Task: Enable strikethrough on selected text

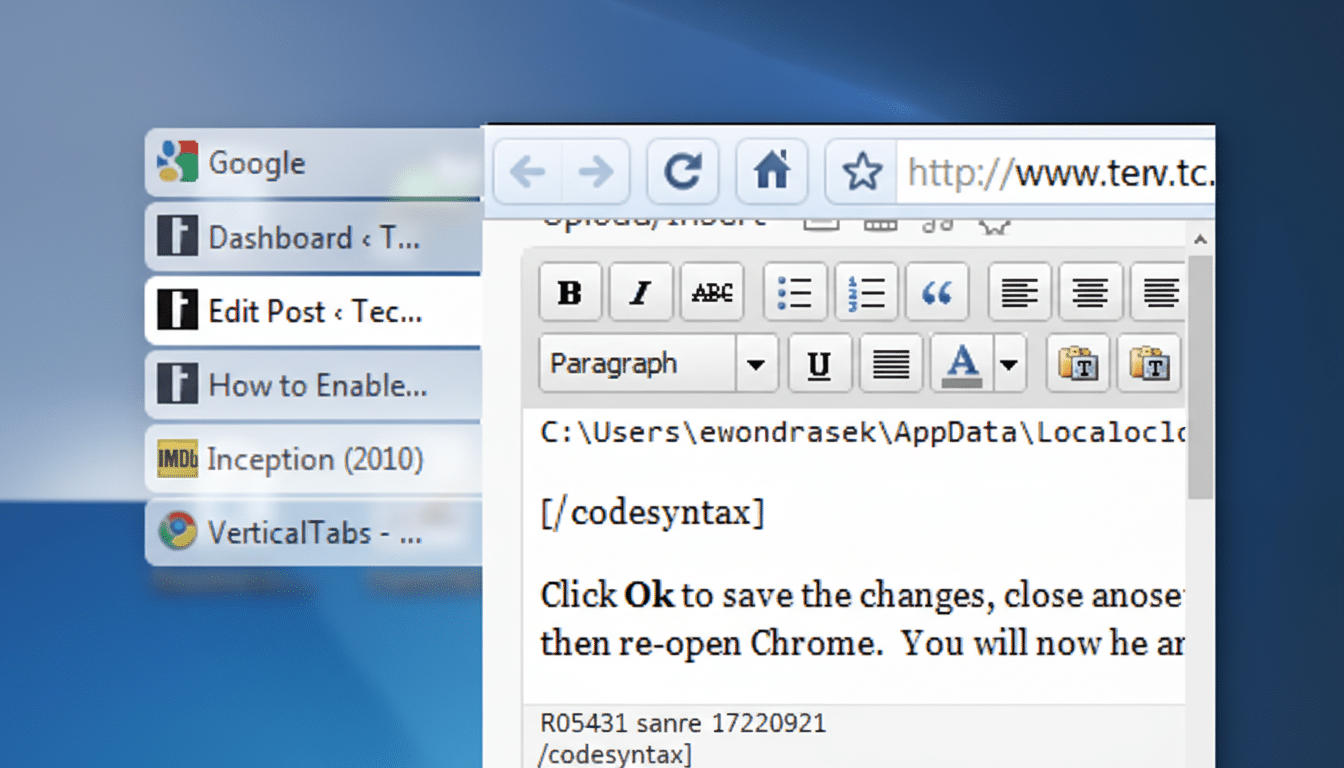Action: coord(711,291)
